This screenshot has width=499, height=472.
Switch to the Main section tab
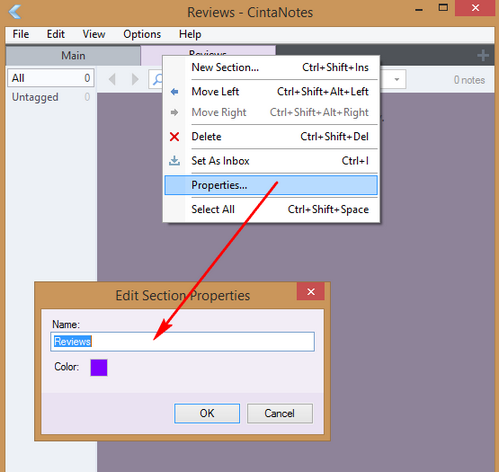tap(73, 55)
